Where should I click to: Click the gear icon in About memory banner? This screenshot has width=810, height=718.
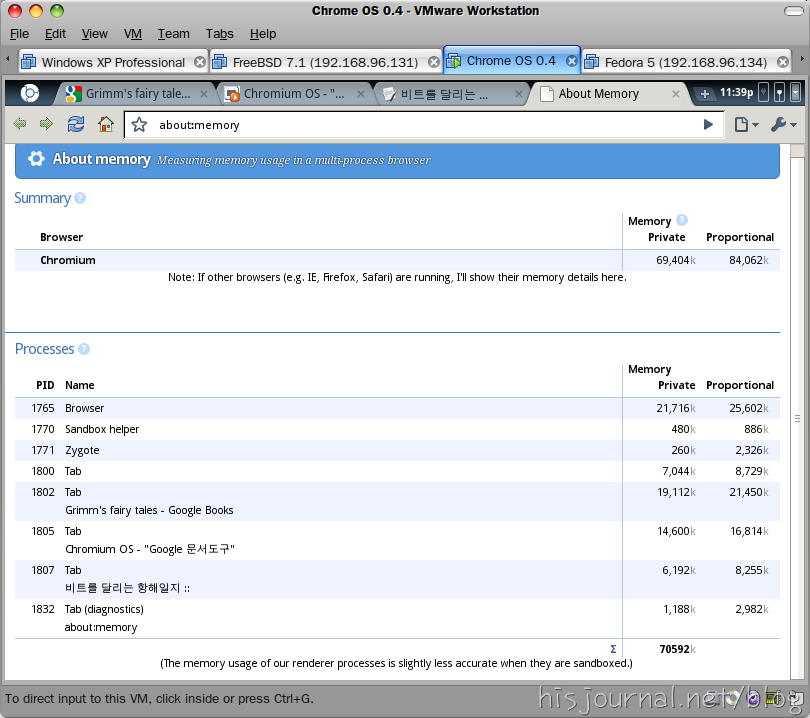36,159
